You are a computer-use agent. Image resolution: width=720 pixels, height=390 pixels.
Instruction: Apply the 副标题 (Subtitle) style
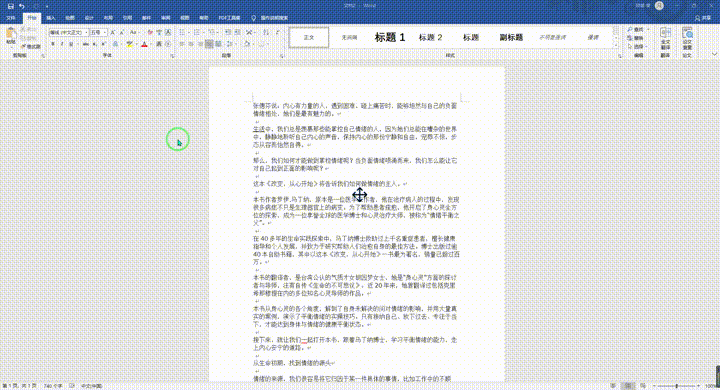511,37
